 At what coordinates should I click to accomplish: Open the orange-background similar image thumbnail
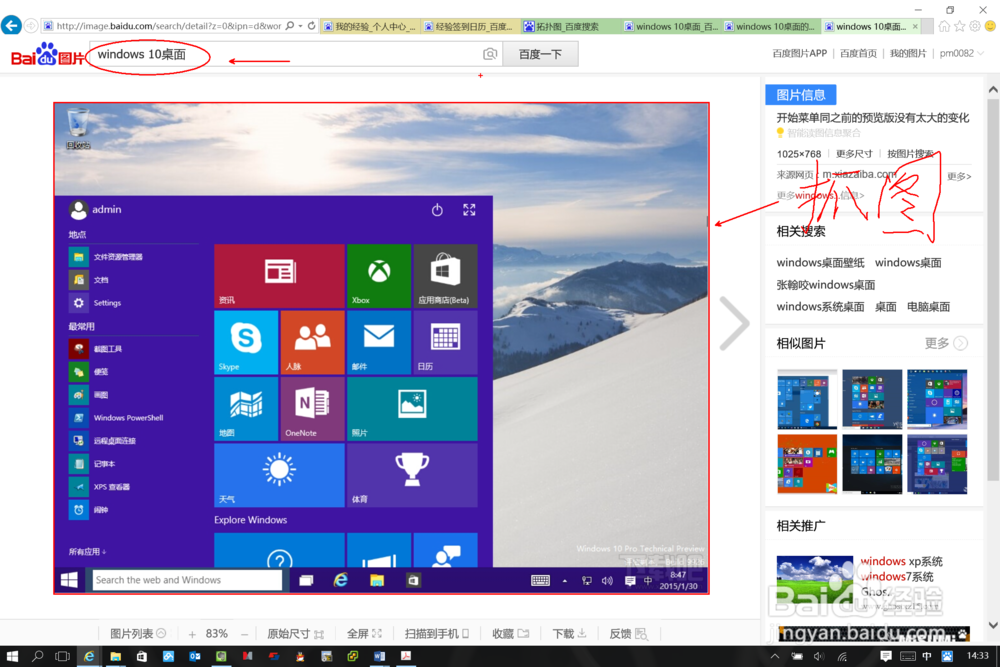pos(807,464)
